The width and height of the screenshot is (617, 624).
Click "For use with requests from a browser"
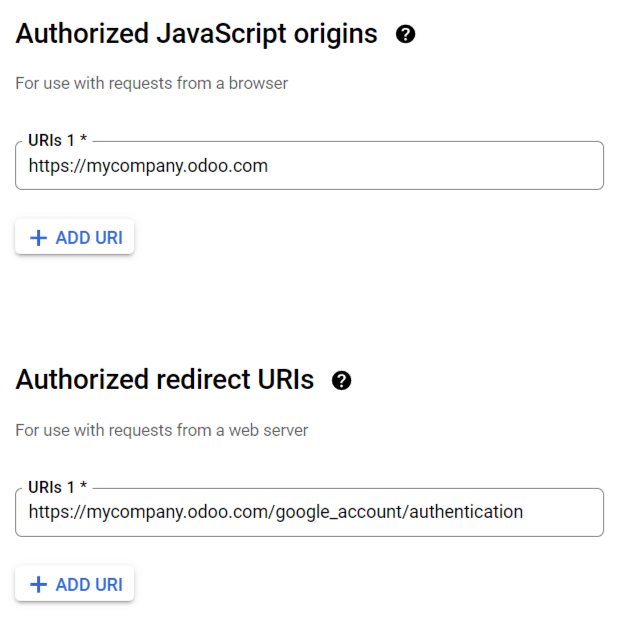click(x=152, y=84)
